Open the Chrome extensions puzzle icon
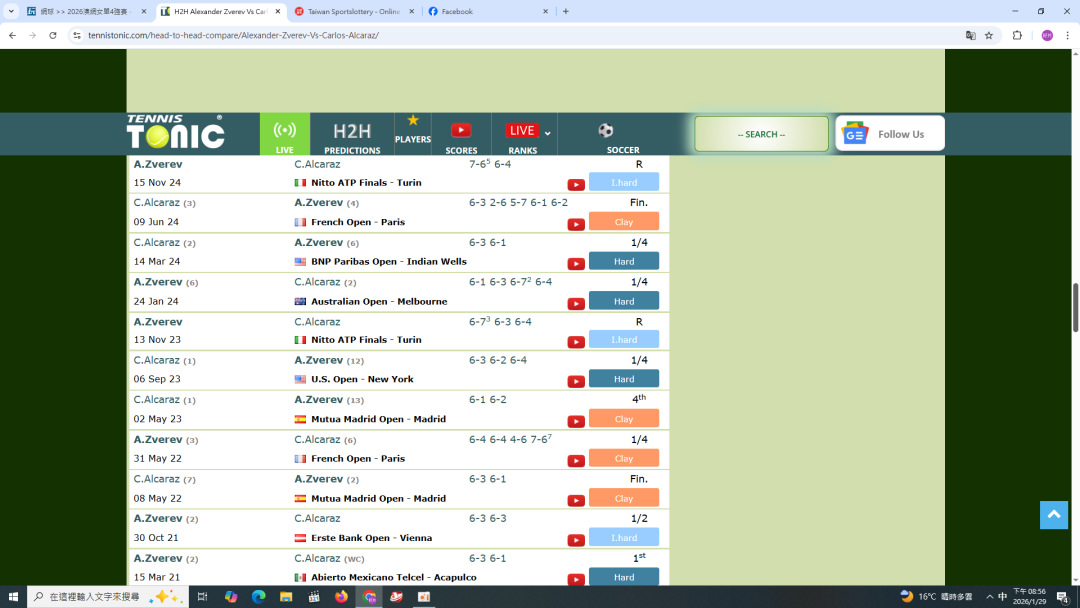Screen dimensions: 1080x608 point(1017,35)
